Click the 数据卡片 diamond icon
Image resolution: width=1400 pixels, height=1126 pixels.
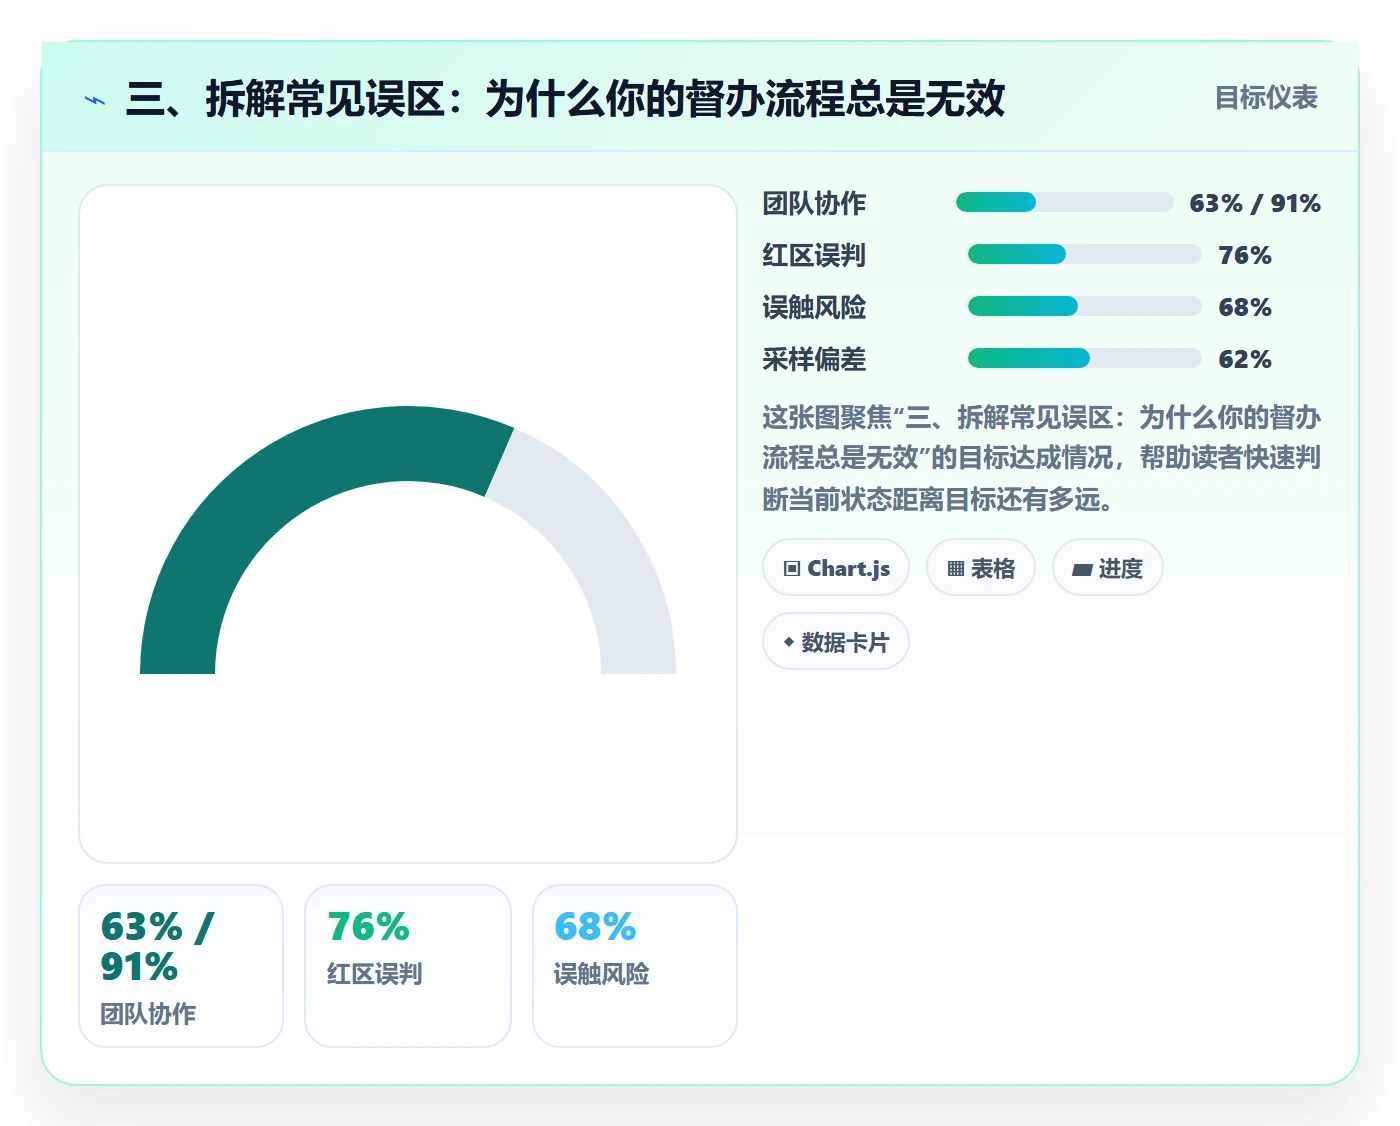(x=789, y=642)
